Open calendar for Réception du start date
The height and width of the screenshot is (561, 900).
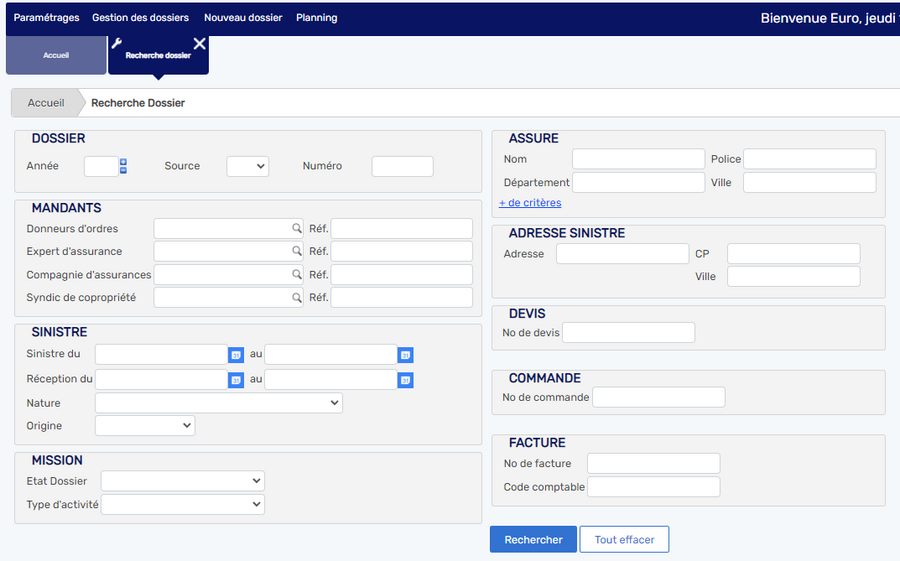tap(236, 380)
